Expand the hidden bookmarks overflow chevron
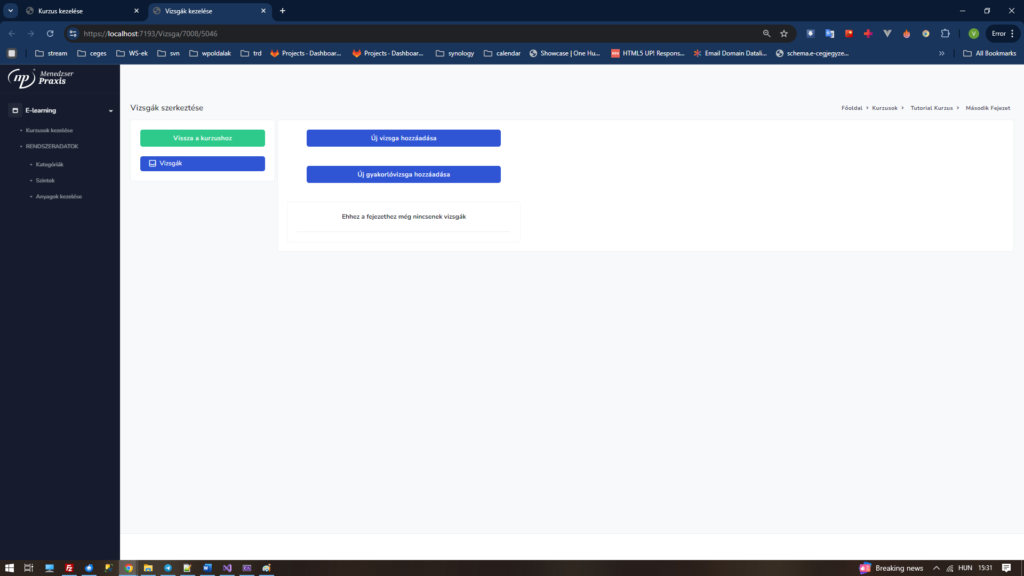1024x576 pixels. pos(941,53)
